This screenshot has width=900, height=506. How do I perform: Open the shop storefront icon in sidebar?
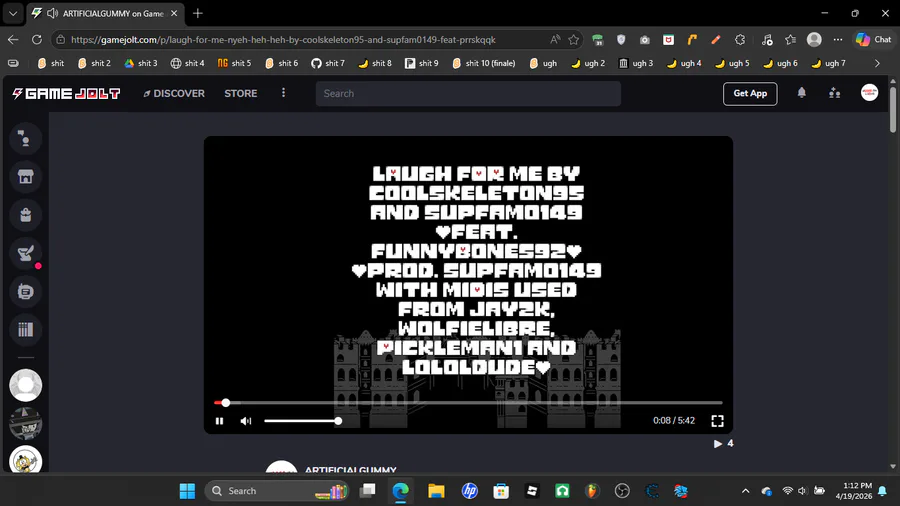tap(25, 176)
